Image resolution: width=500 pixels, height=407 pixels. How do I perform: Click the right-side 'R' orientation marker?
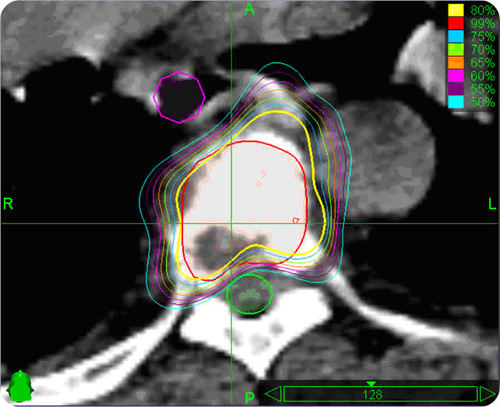(x=8, y=204)
